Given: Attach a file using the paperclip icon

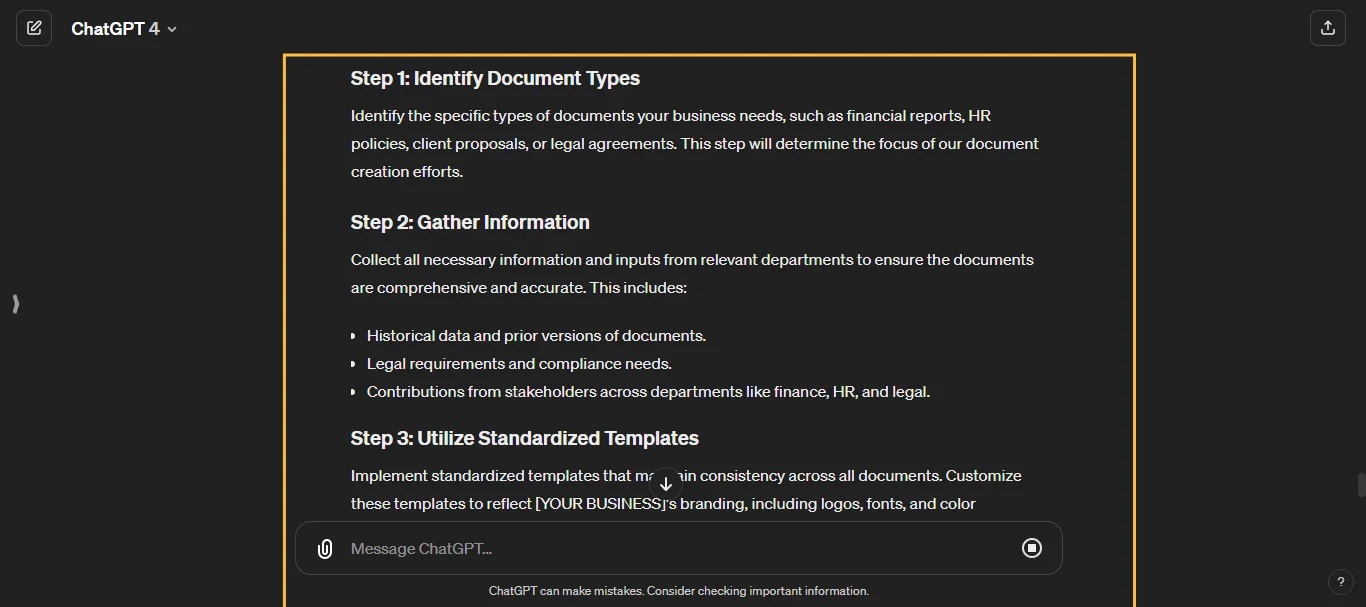Looking at the screenshot, I should (324, 548).
